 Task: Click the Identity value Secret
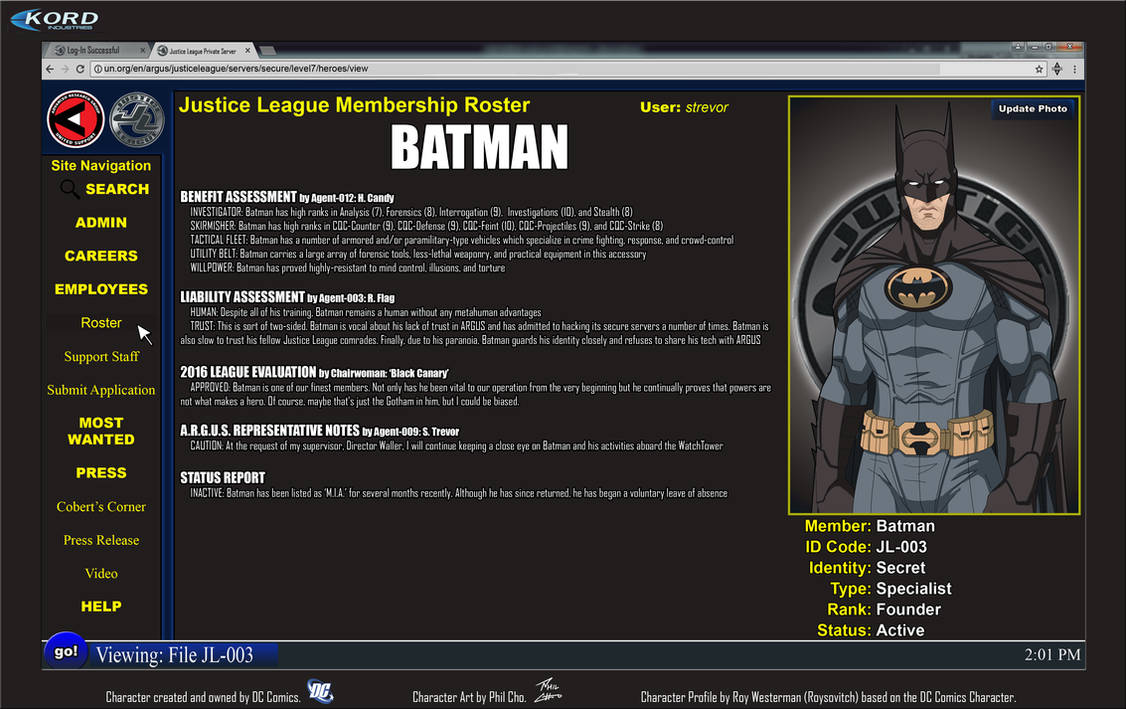pyautogui.click(x=901, y=567)
